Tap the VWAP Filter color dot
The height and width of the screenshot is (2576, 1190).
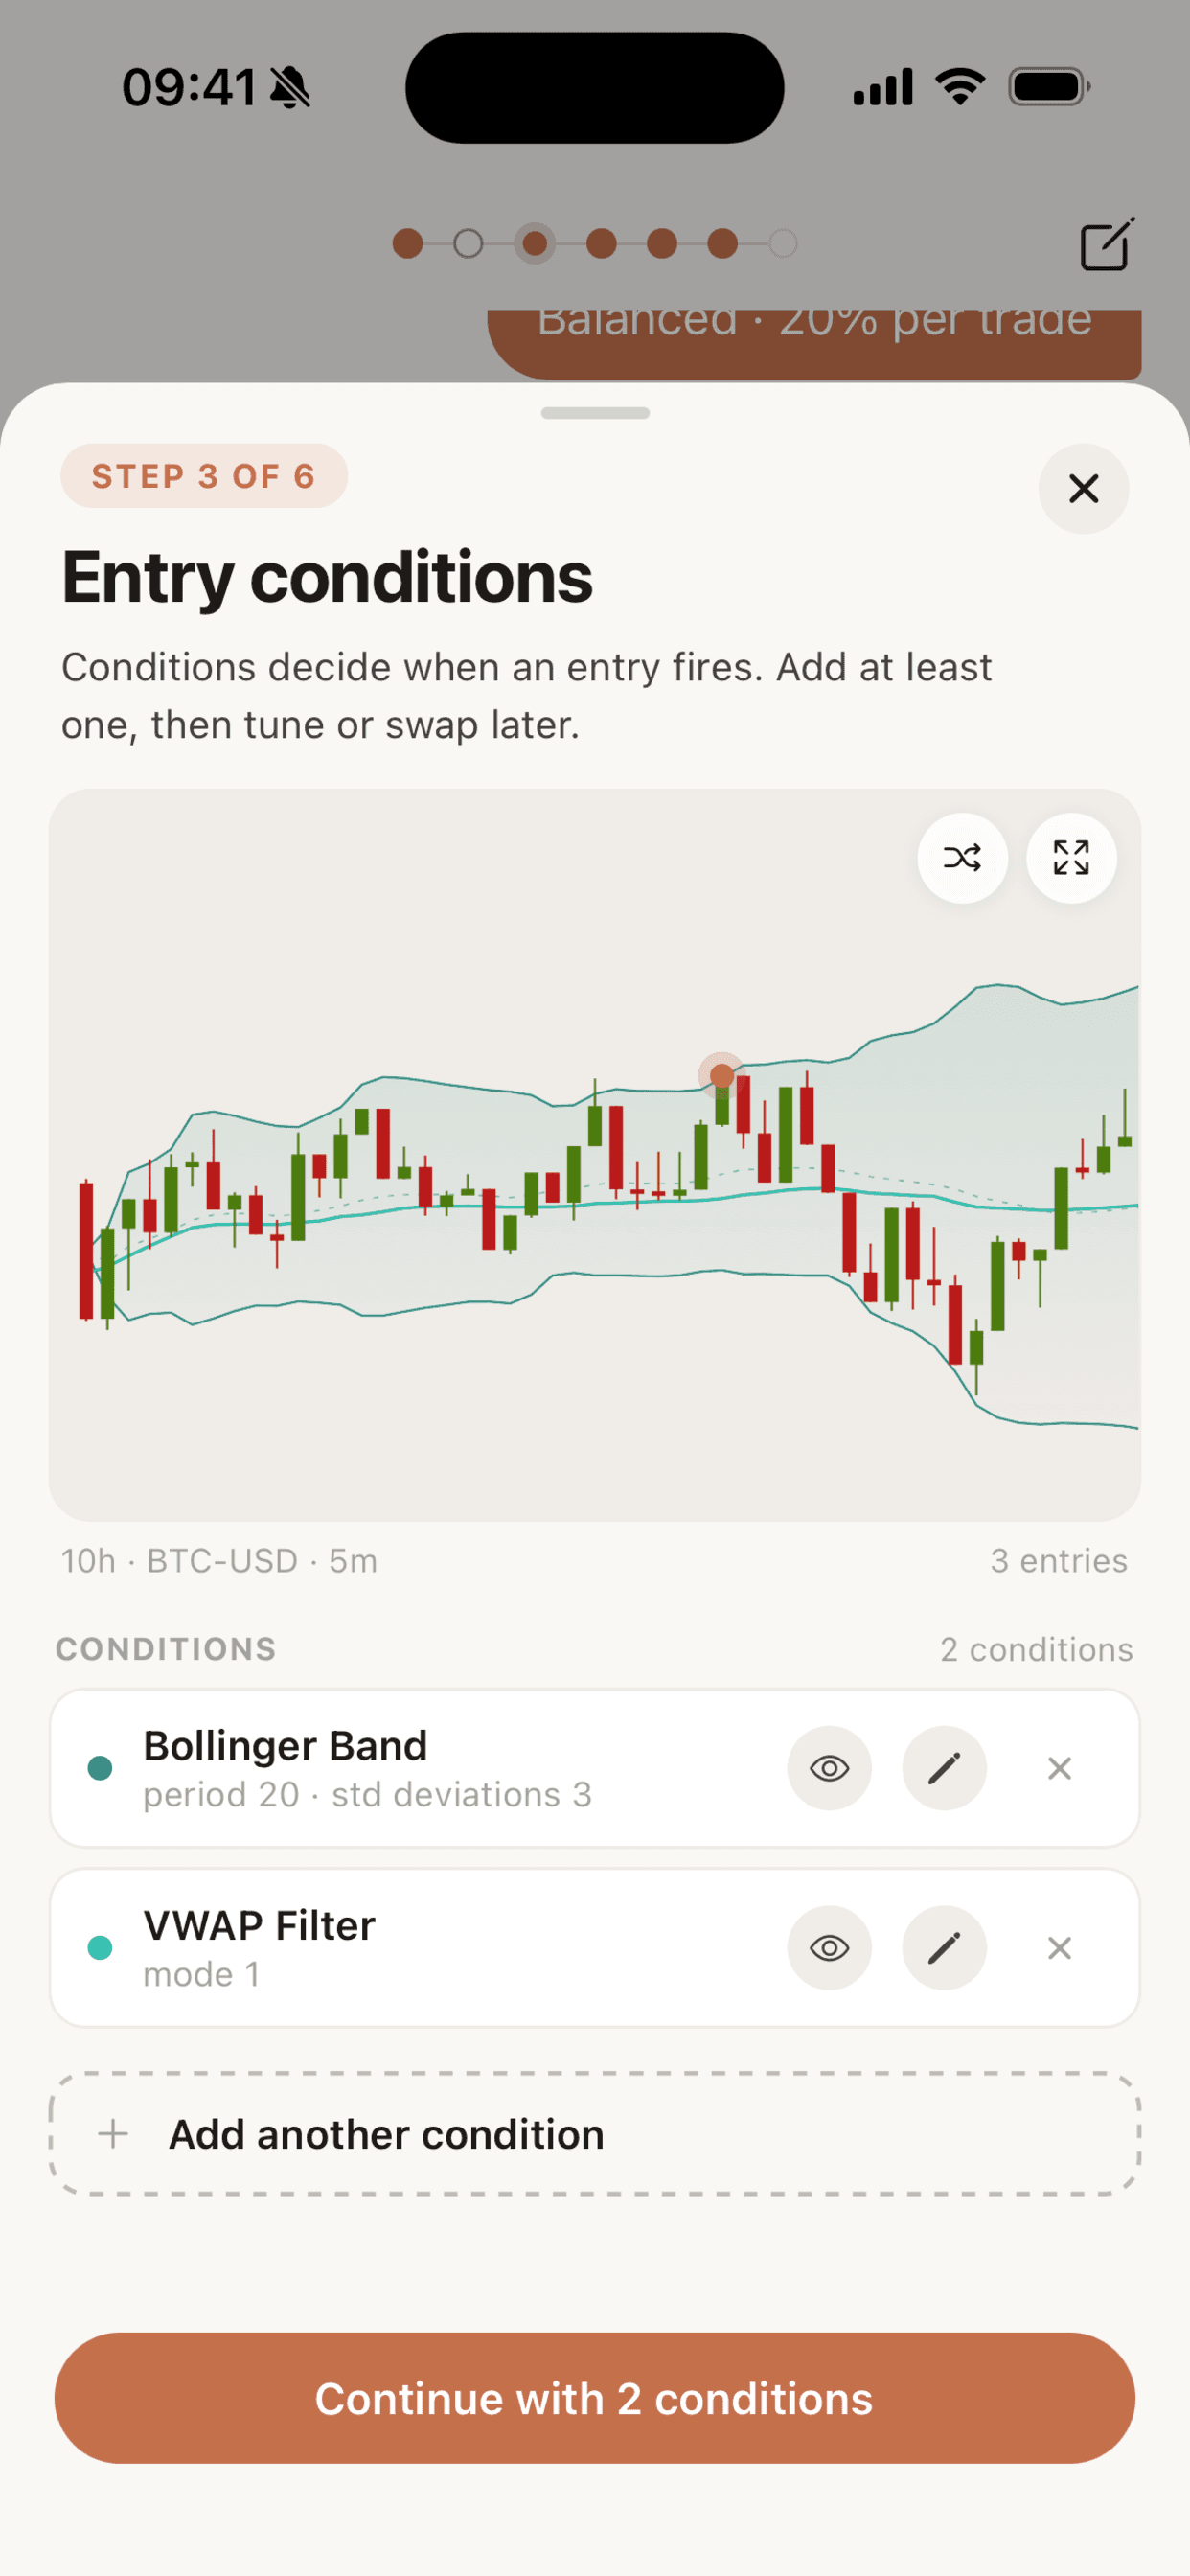[100, 1948]
